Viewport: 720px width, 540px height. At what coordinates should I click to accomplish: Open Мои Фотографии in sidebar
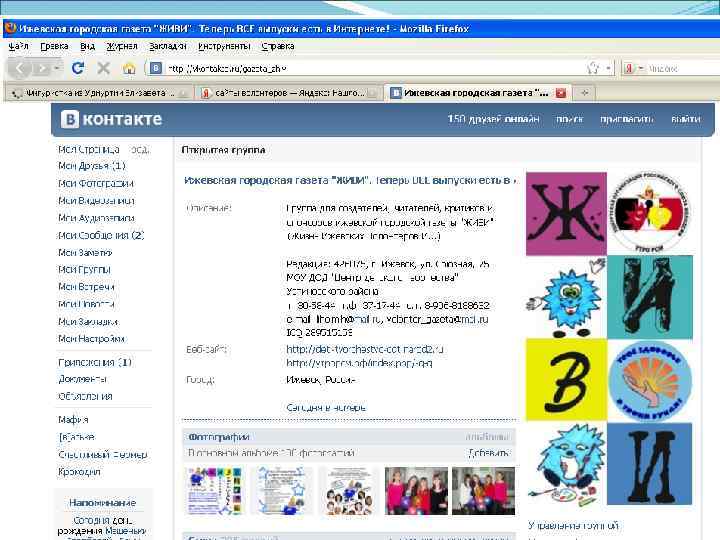click(x=96, y=183)
